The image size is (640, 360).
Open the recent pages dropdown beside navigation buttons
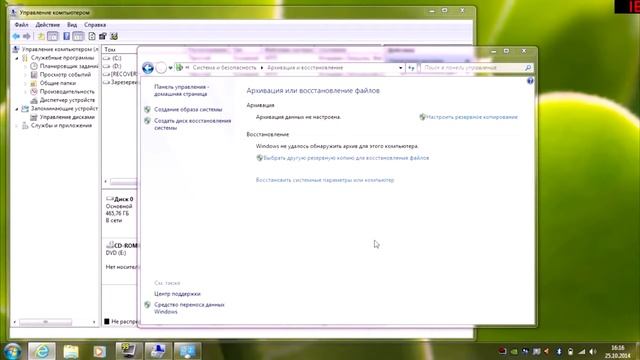(170, 68)
